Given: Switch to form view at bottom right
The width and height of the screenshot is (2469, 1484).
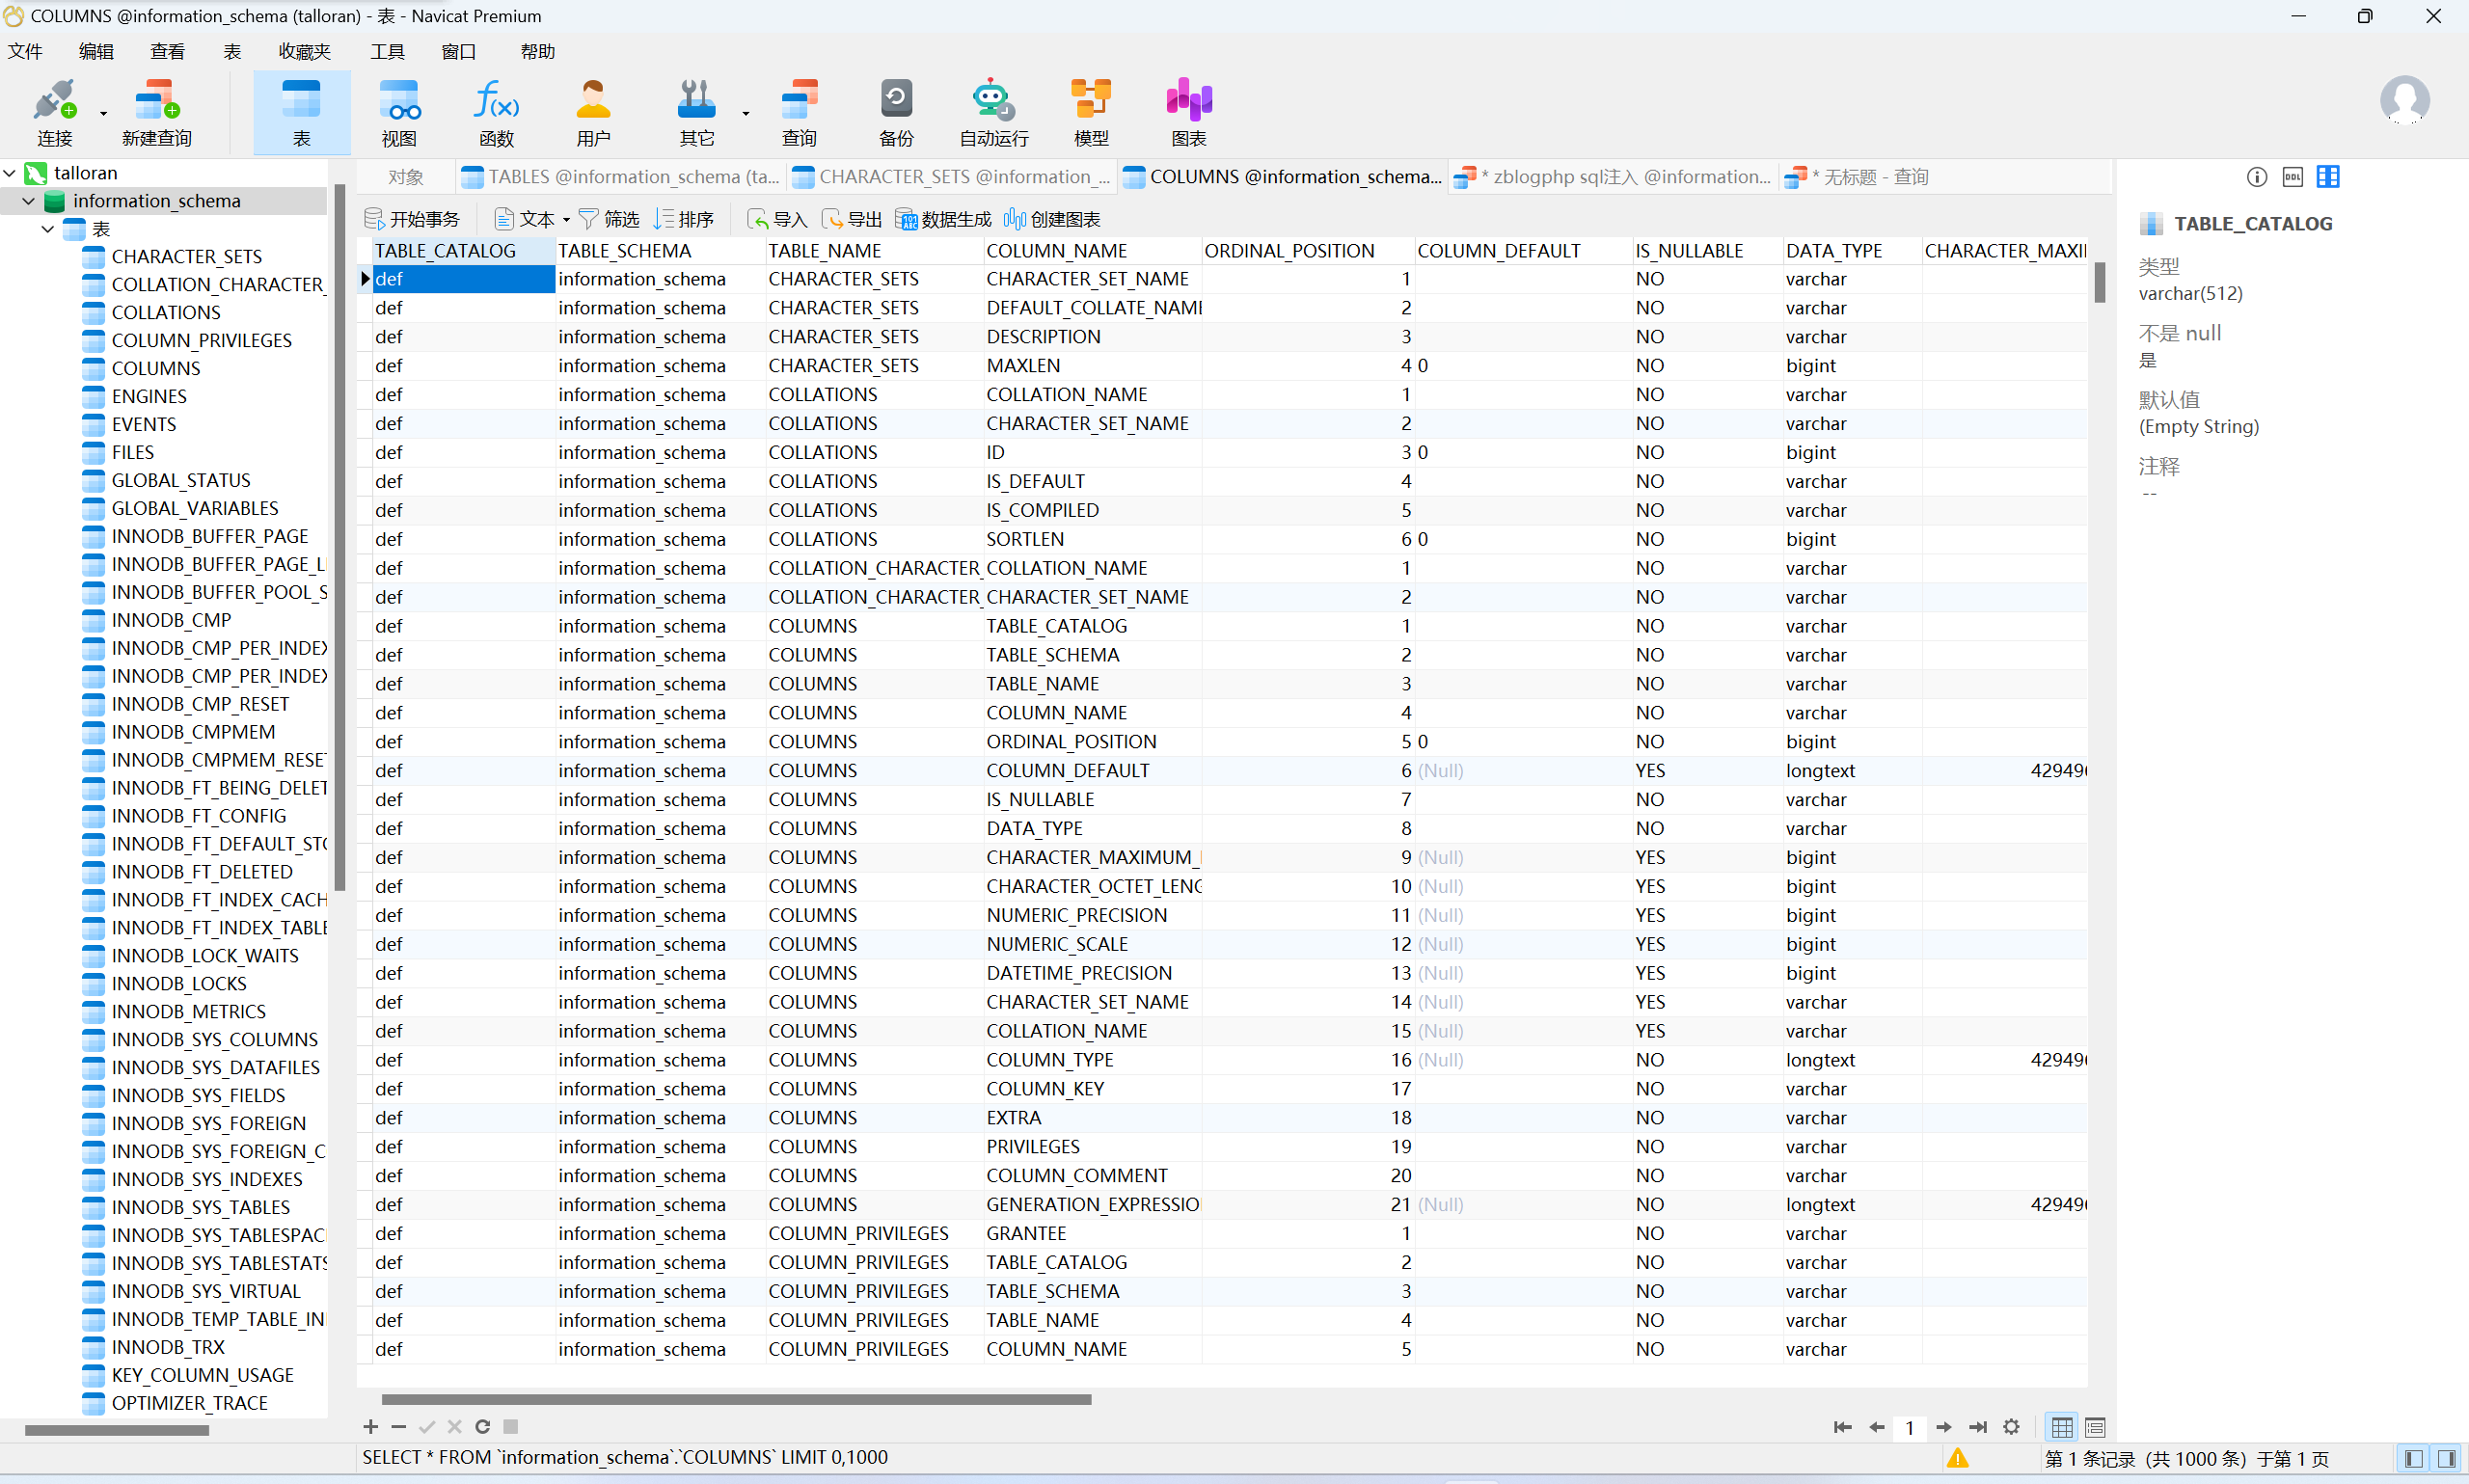Looking at the screenshot, I should (2095, 1427).
